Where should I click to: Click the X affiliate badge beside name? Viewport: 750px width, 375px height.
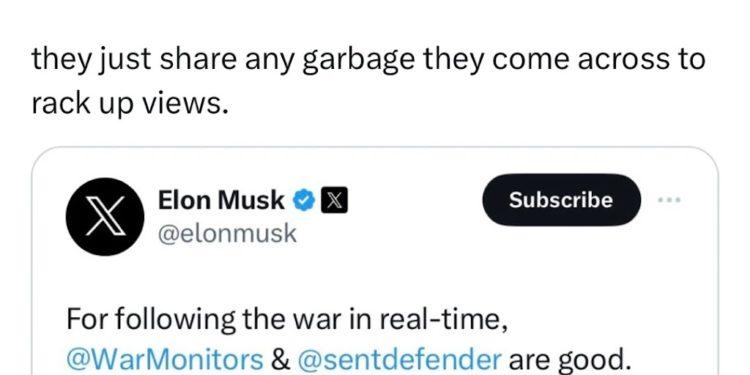point(333,200)
